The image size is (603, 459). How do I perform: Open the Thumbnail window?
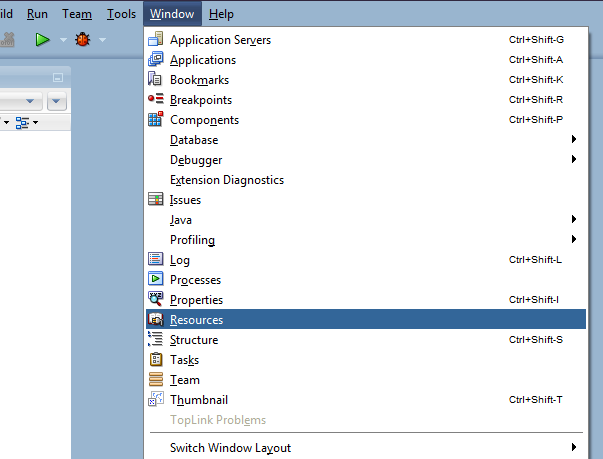point(199,400)
